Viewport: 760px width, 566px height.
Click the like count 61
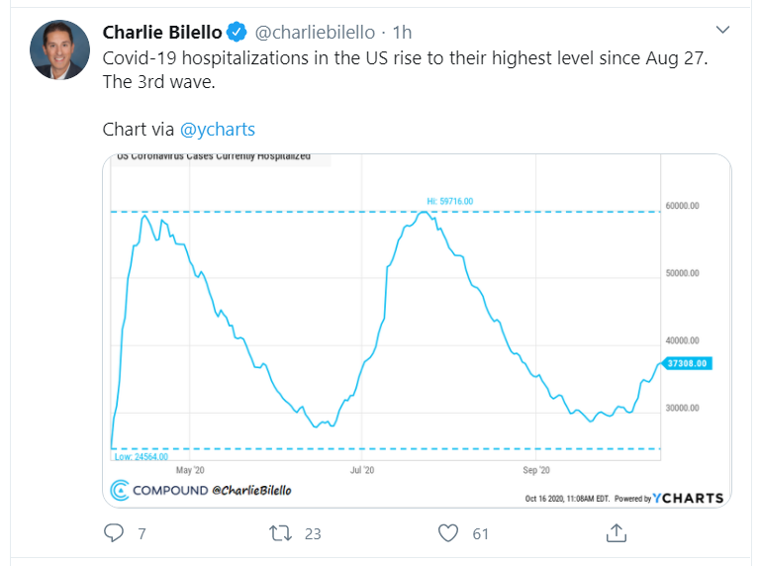[x=480, y=533]
